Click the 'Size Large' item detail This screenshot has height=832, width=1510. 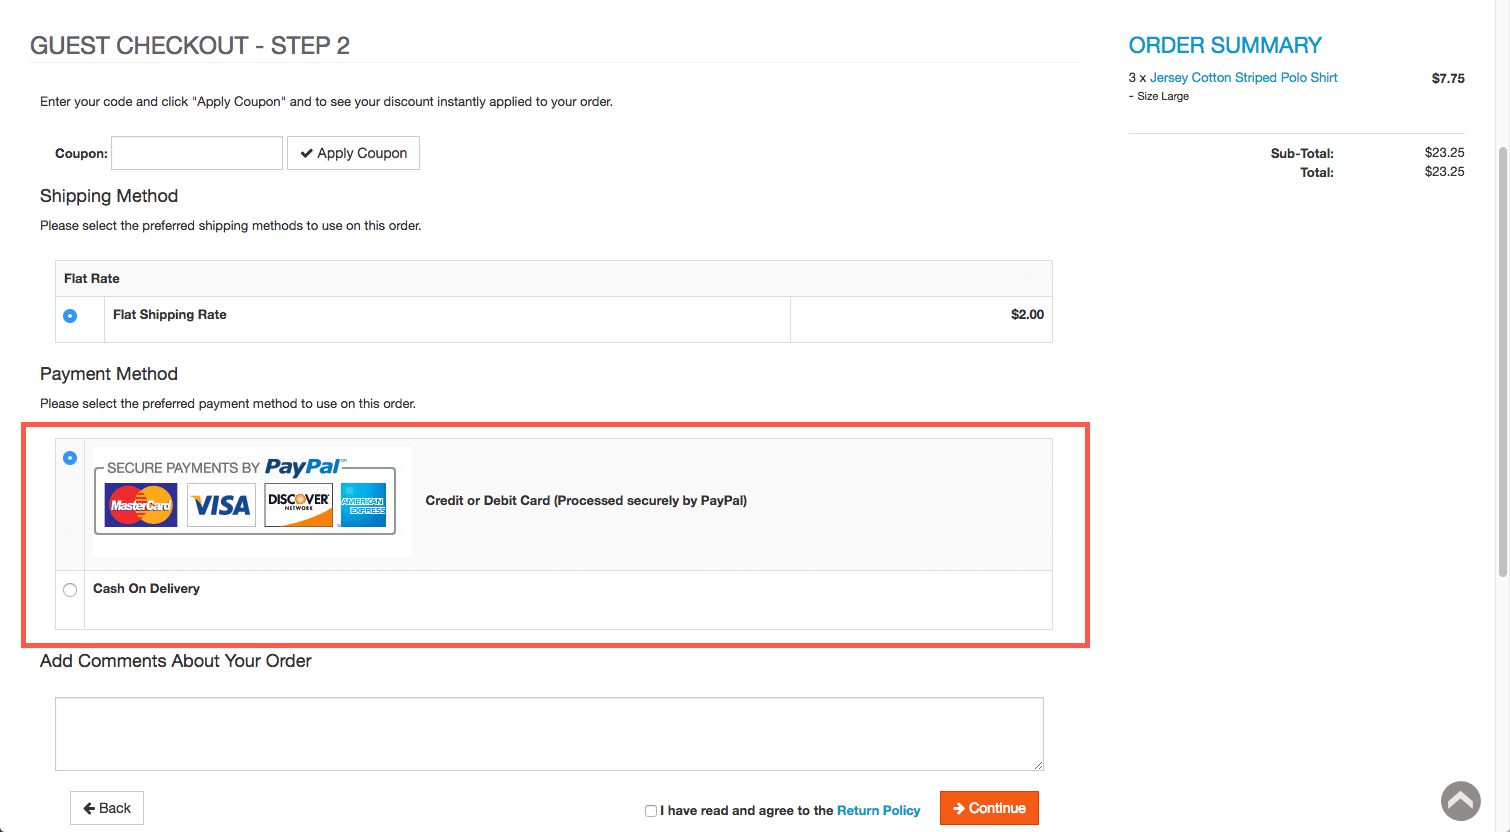pyautogui.click(x=1163, y=96)
